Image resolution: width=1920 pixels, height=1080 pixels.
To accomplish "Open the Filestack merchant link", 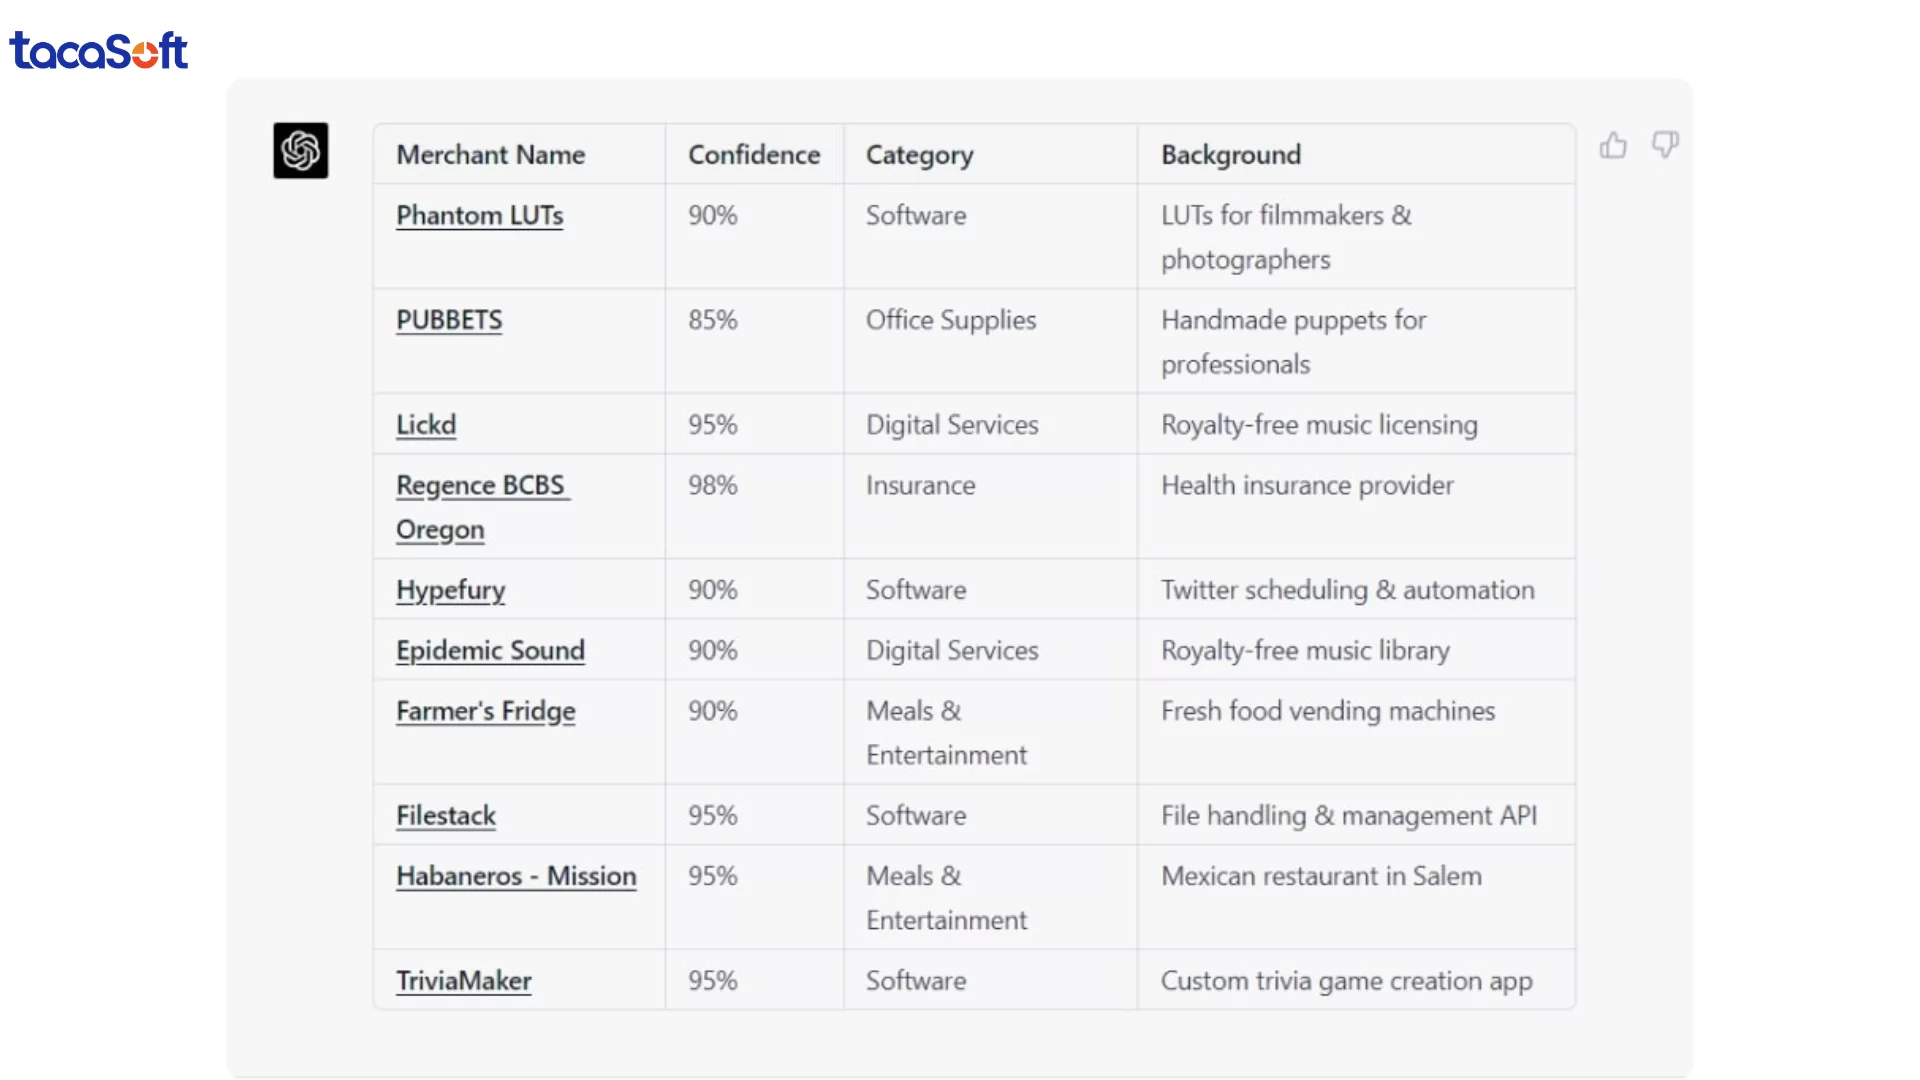I will (x=446, y=816).
